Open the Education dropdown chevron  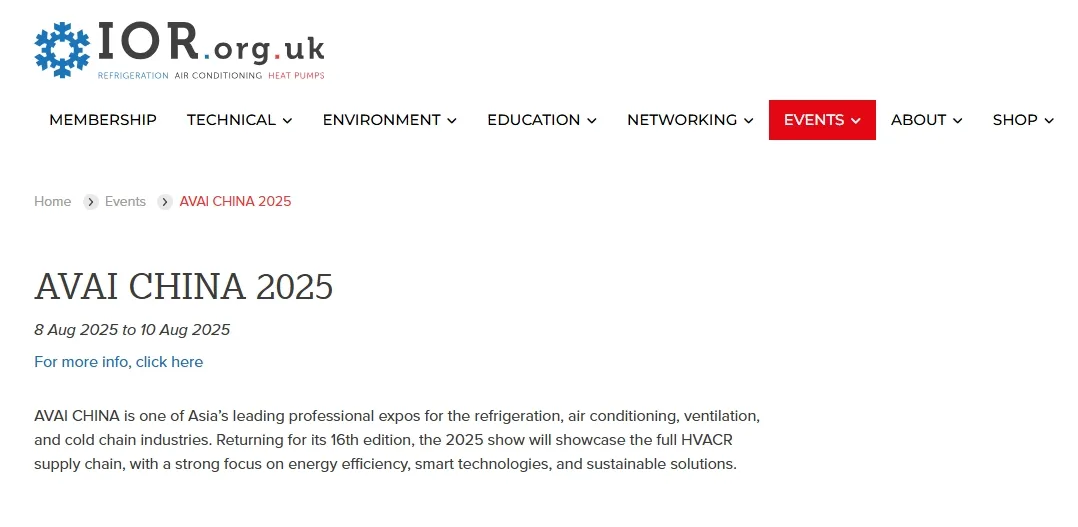592,121
